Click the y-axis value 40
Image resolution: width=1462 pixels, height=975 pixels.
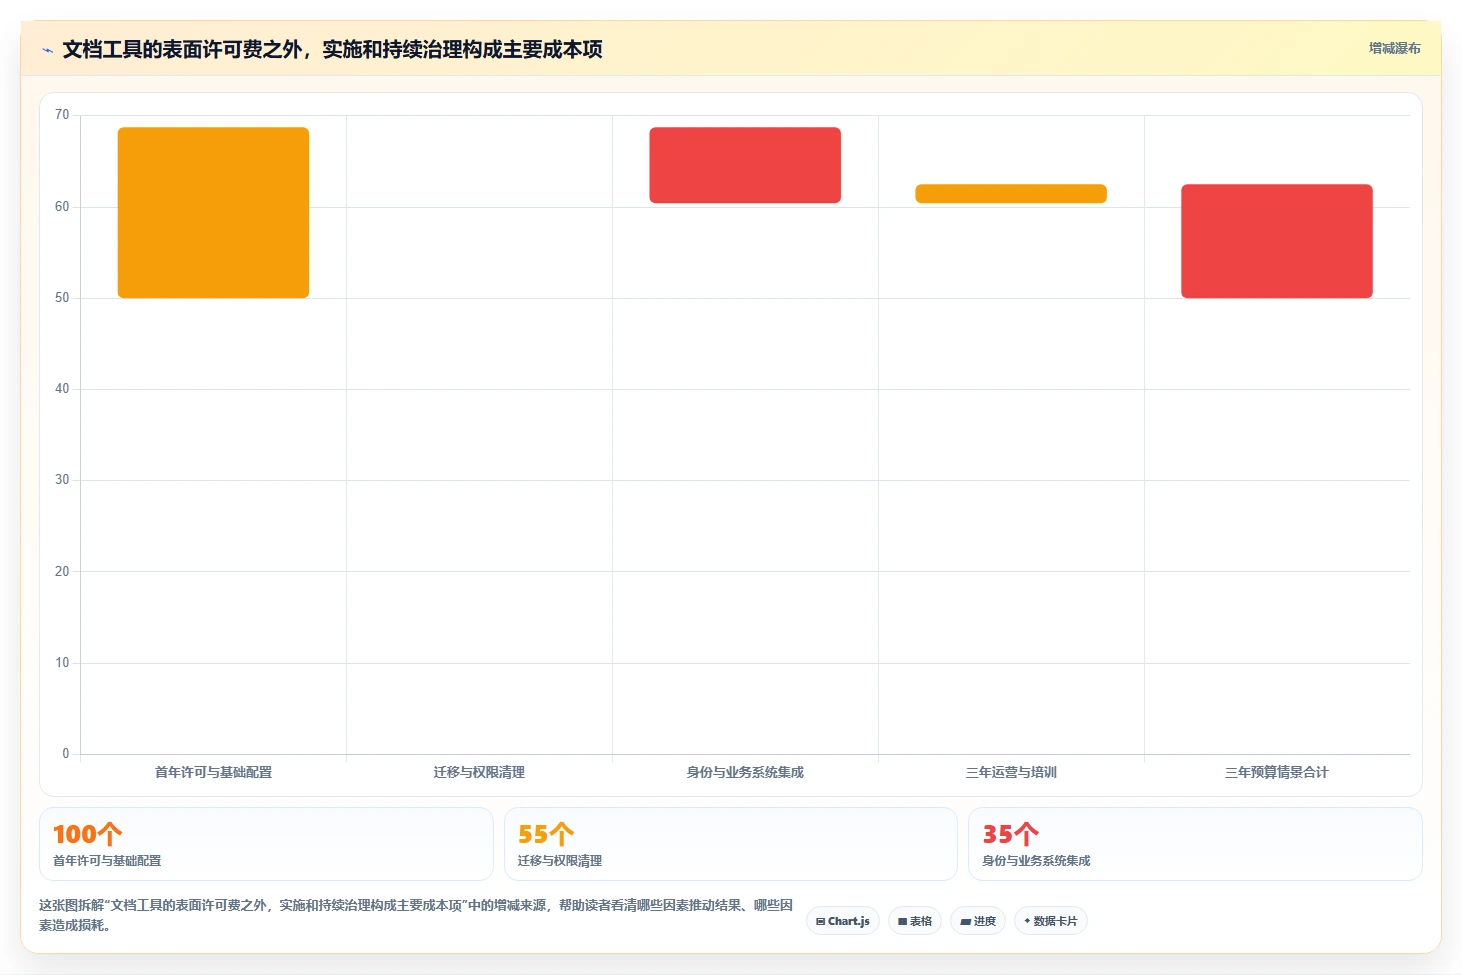62,389
